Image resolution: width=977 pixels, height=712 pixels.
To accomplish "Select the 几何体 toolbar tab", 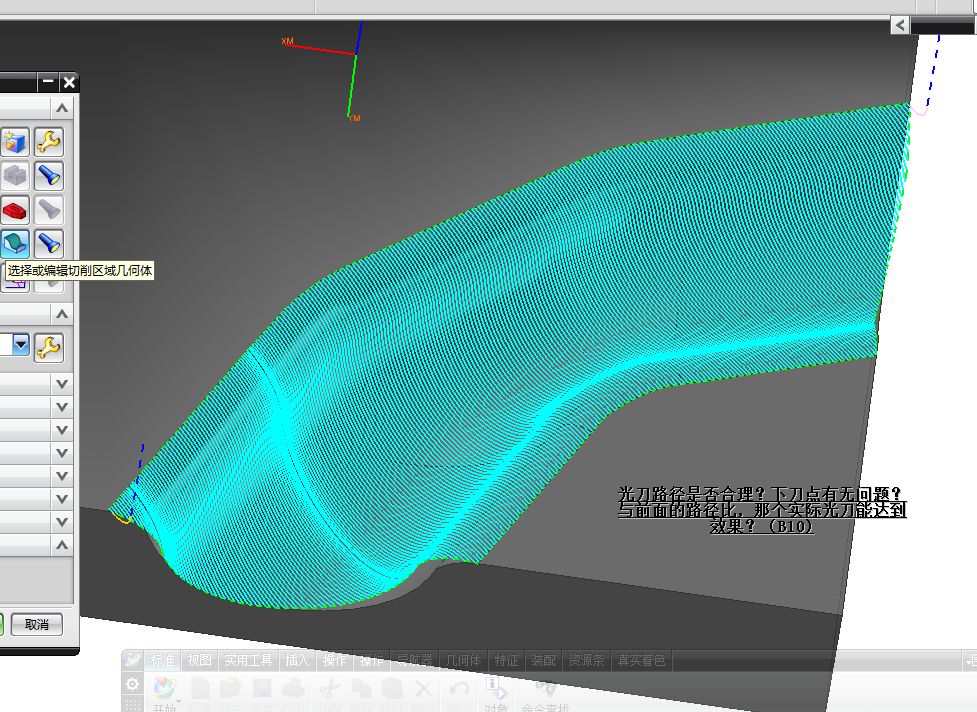I will 464,660.
